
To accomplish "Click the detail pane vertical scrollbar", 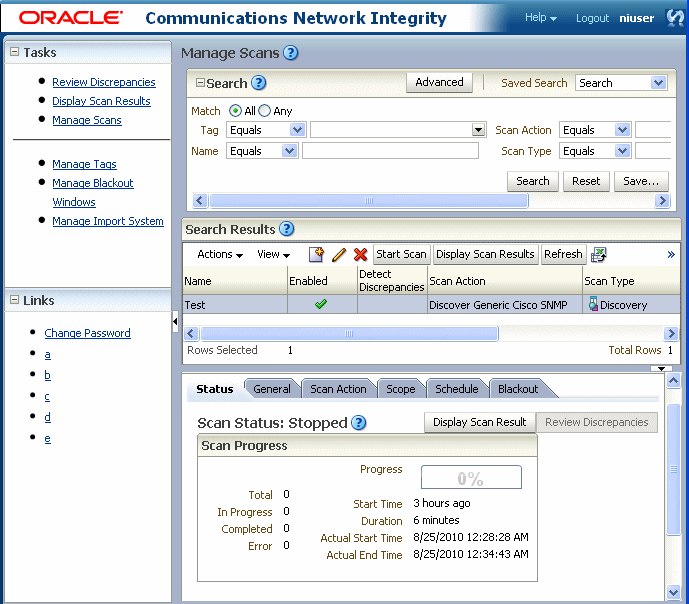I will point(673,469).
